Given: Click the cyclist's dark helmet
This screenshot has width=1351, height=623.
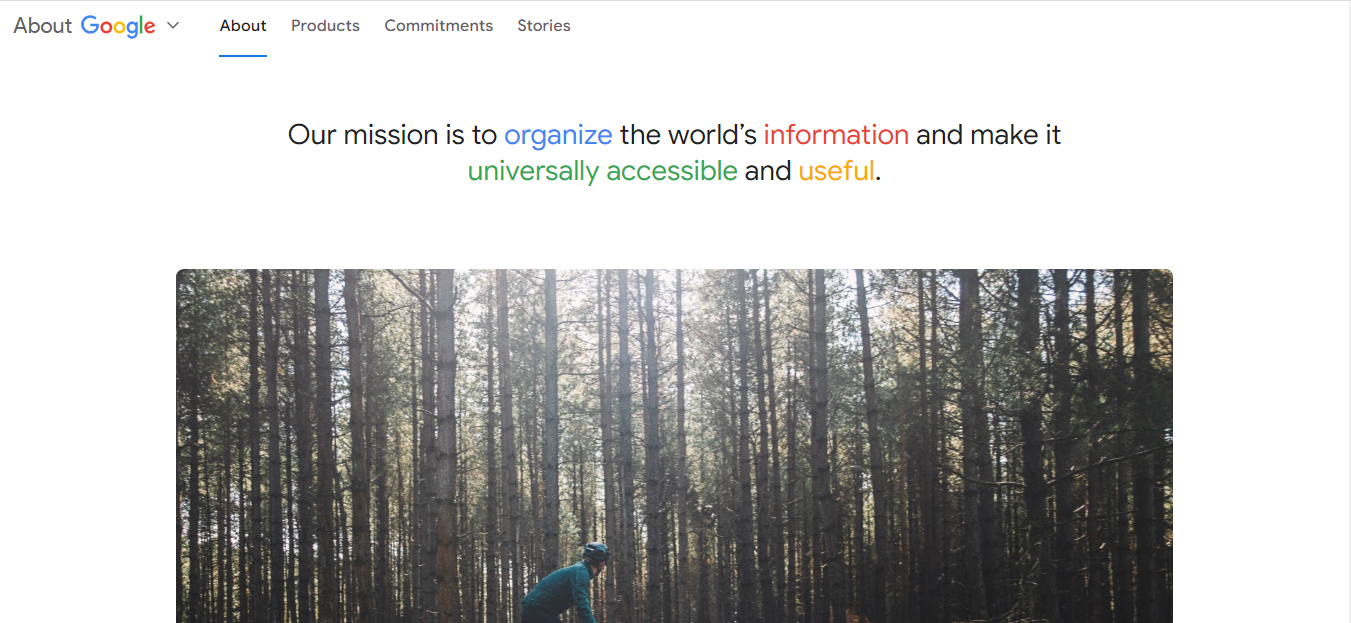Looking at the screenshot, I should pyautogui.click(x=596, y=551).
